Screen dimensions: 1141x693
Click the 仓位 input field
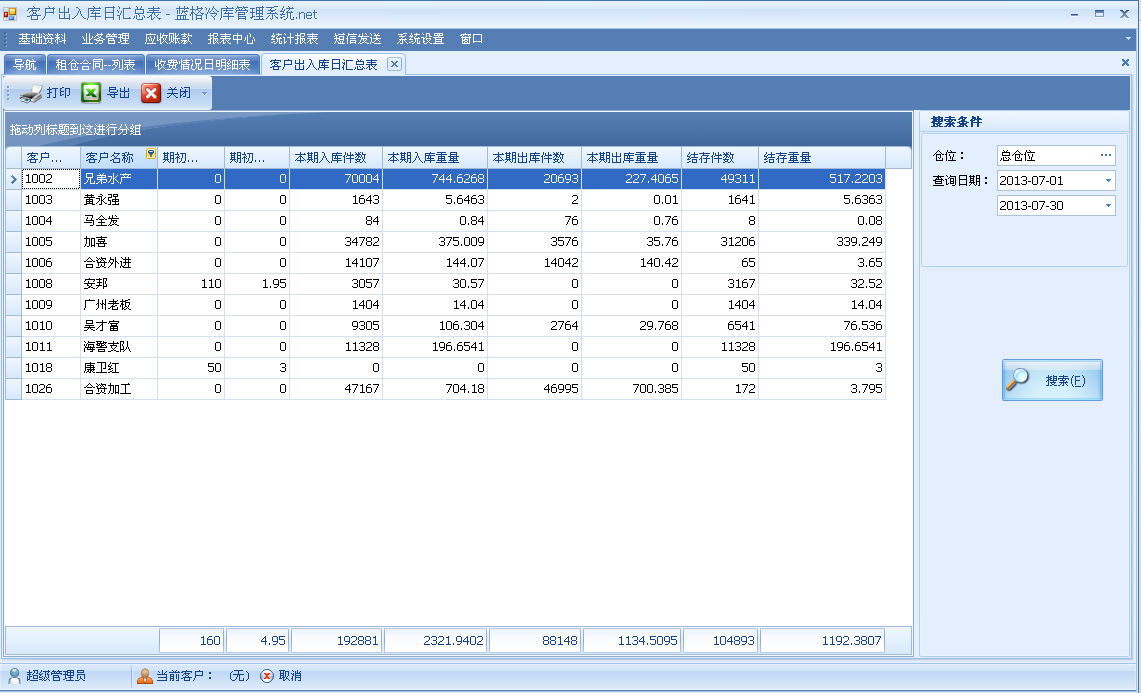(x=1045, y=156)
